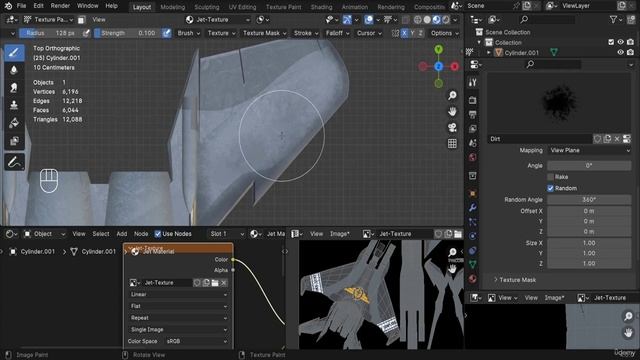Open the Stroke dropdown
The image size is (640, 360).
[x=306, y=33]
